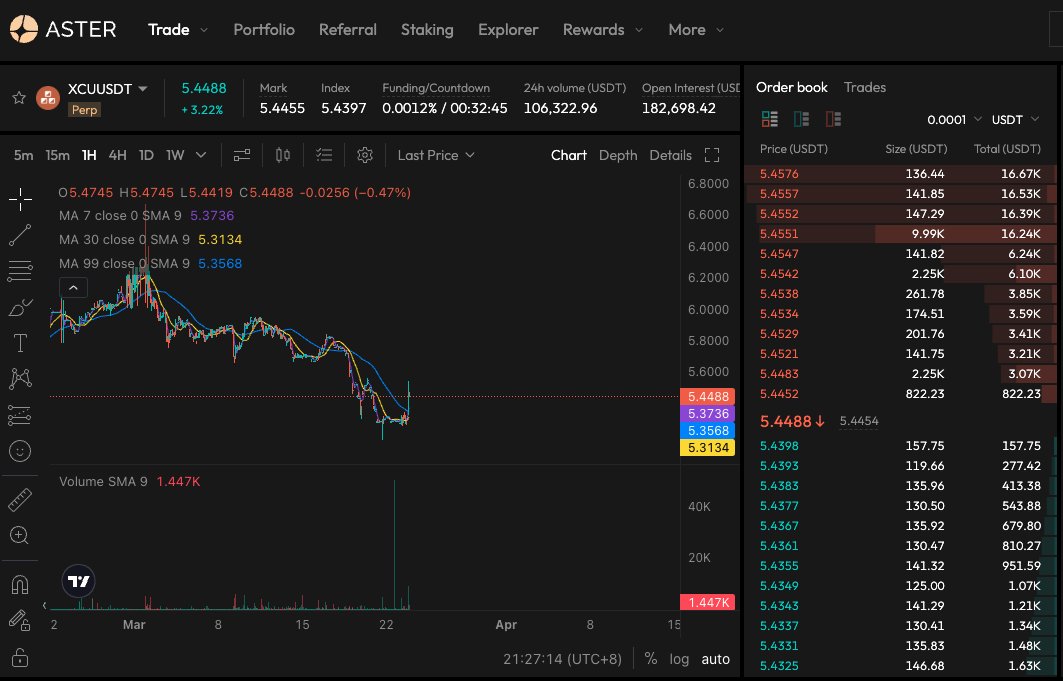Open the indicators settings icon
This screenshot has height=681, width=1063.
click(242, 155)
